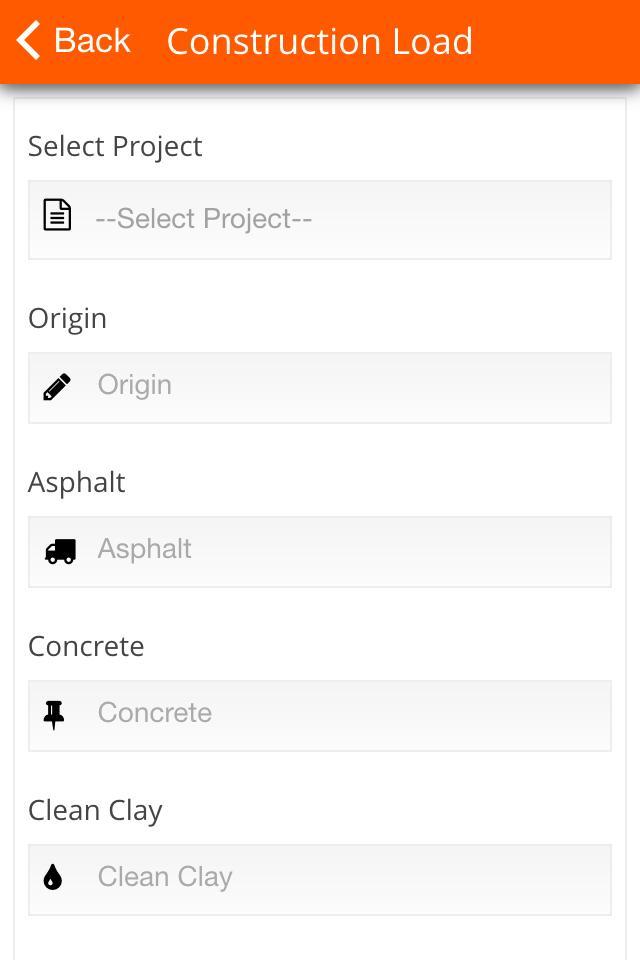The image size is (640, 960).
Task: Focus the Origin text input
Action: tap(320, 388)
